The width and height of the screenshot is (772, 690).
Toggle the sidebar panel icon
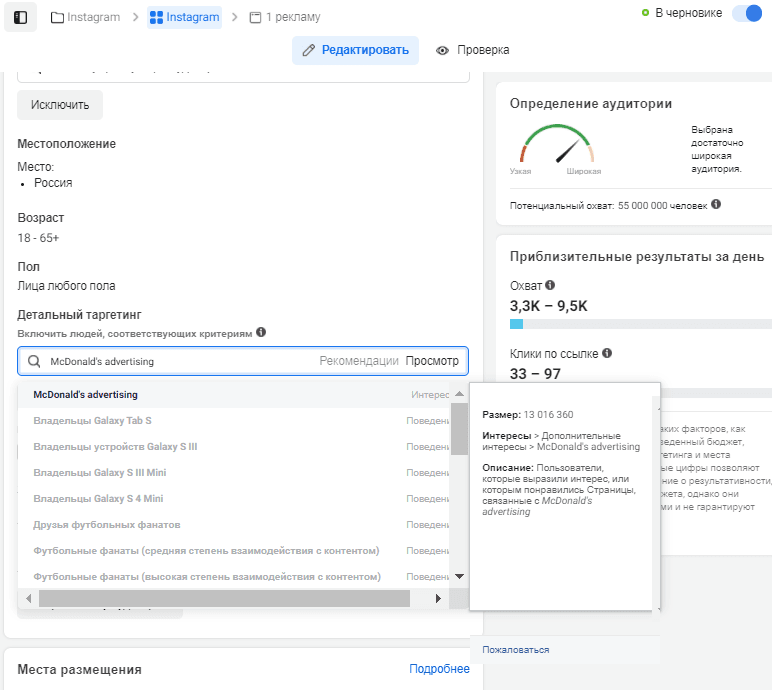20,17
